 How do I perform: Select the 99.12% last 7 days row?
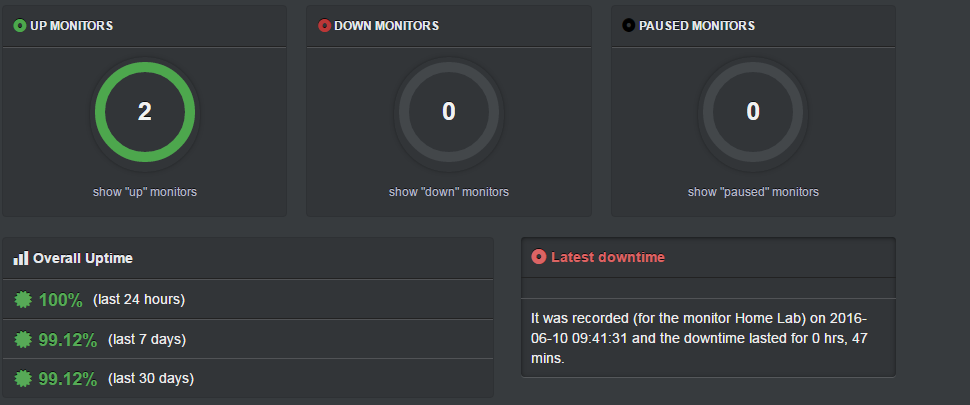[248, 339]
